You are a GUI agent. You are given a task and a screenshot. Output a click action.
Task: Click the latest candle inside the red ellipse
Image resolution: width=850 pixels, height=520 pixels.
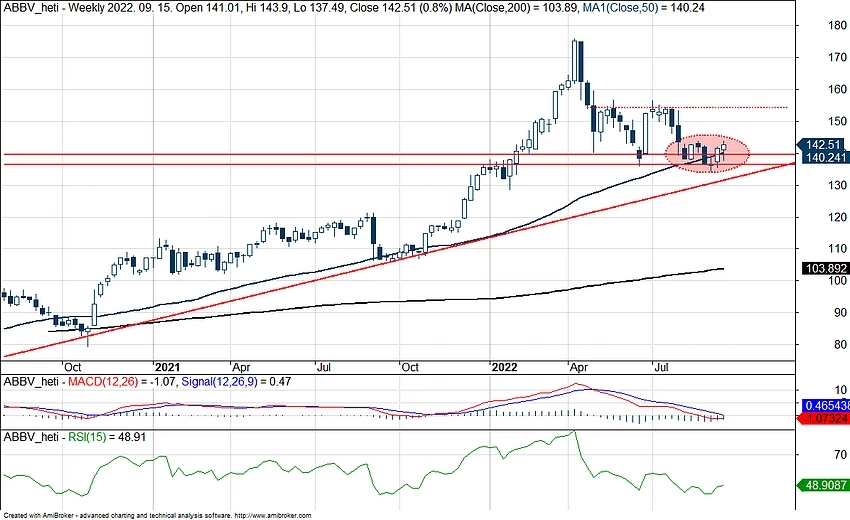724,150
